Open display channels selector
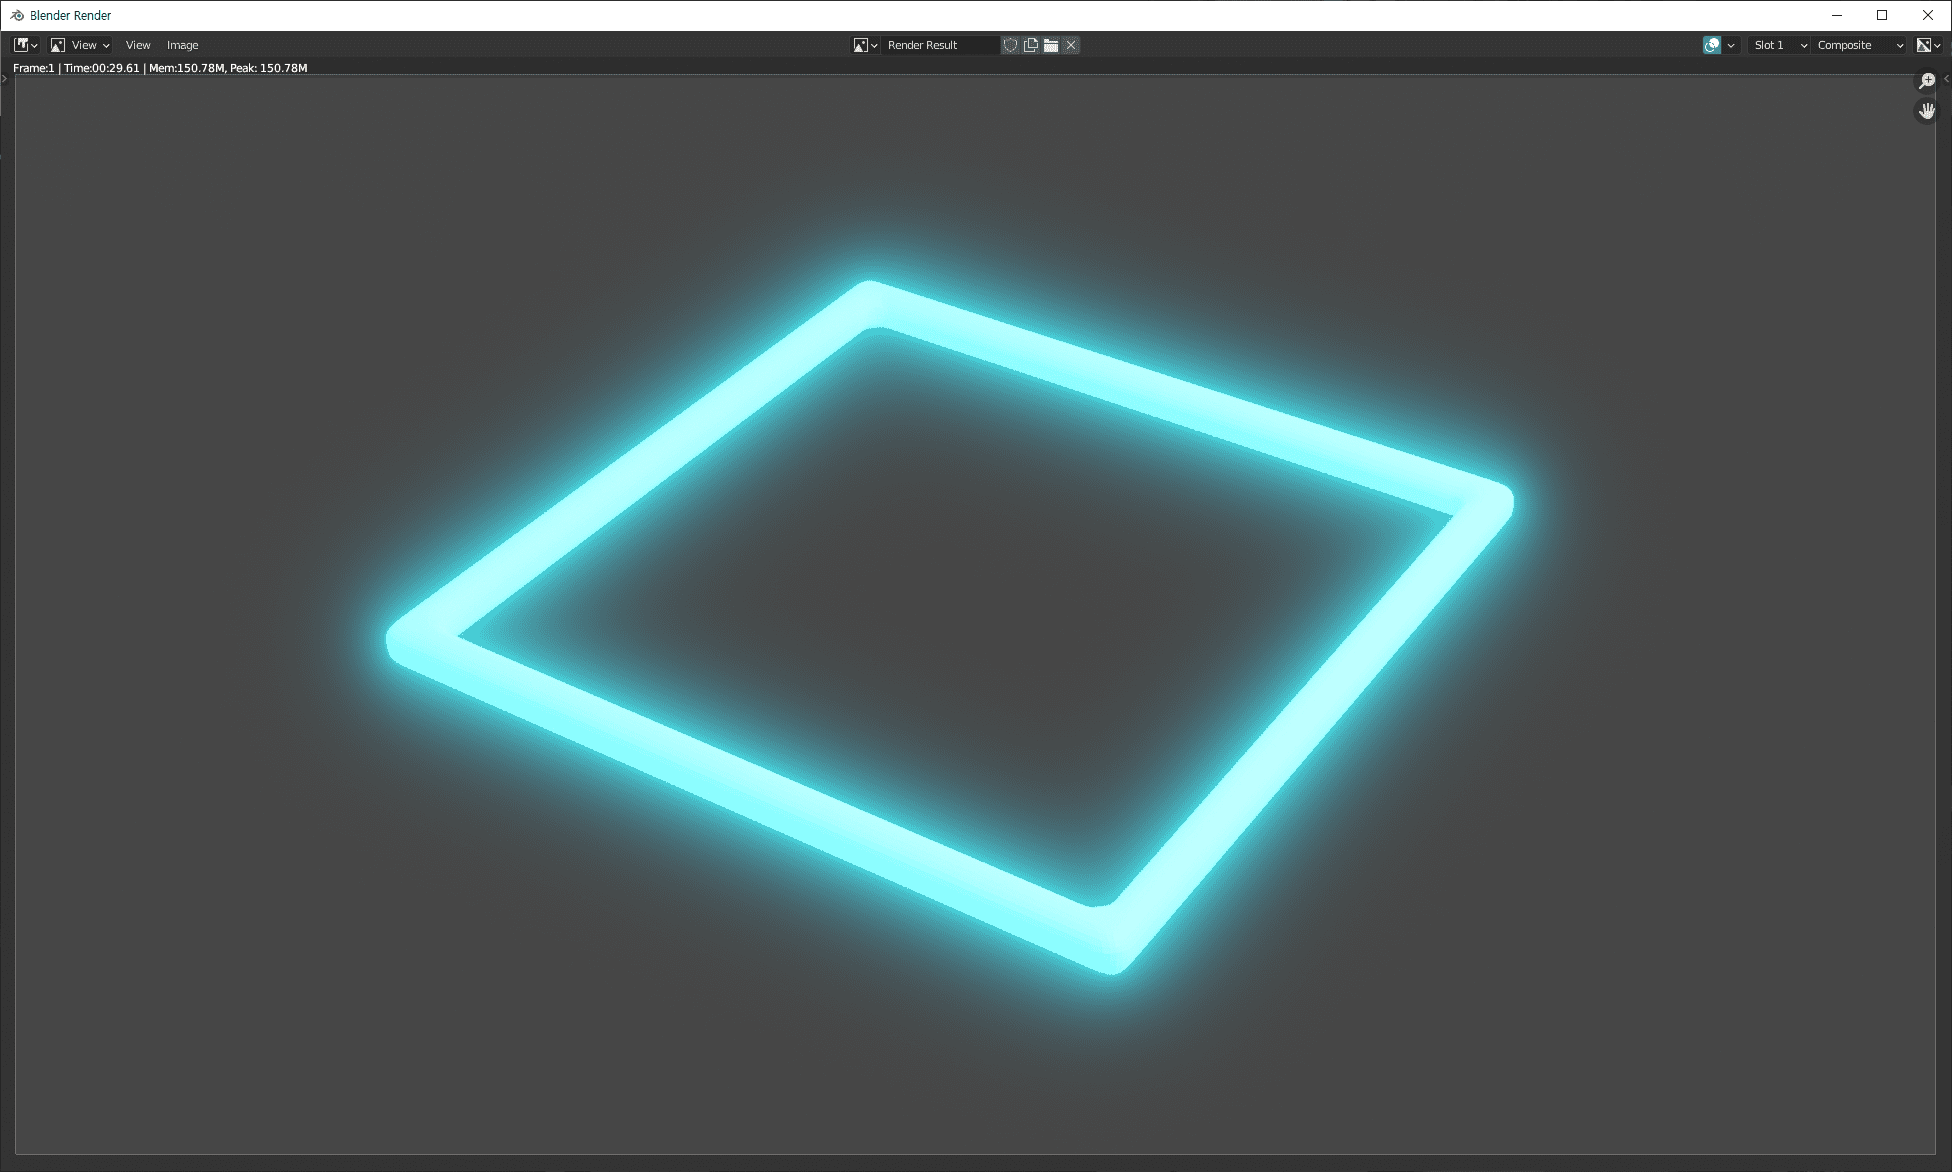The width and height of the screenshot is (1952, 1172). 1928,45
